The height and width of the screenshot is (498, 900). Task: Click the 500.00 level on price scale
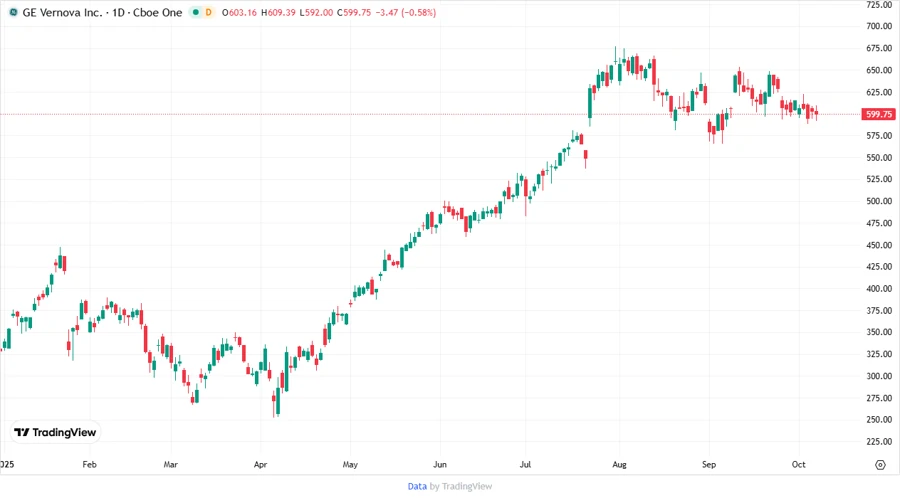(x=879, y=201)
